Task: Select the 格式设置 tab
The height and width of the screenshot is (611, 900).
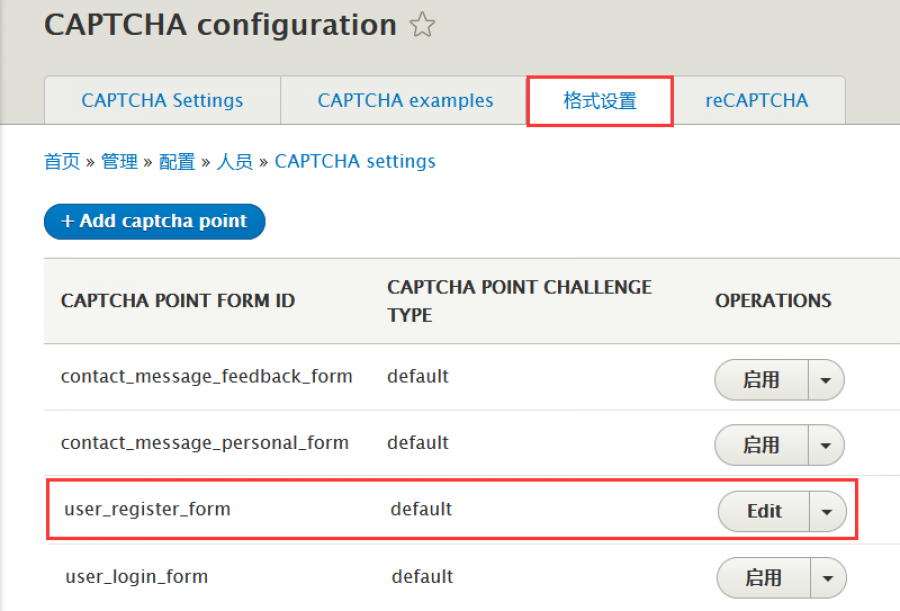Action: click(x=599, y=100)
